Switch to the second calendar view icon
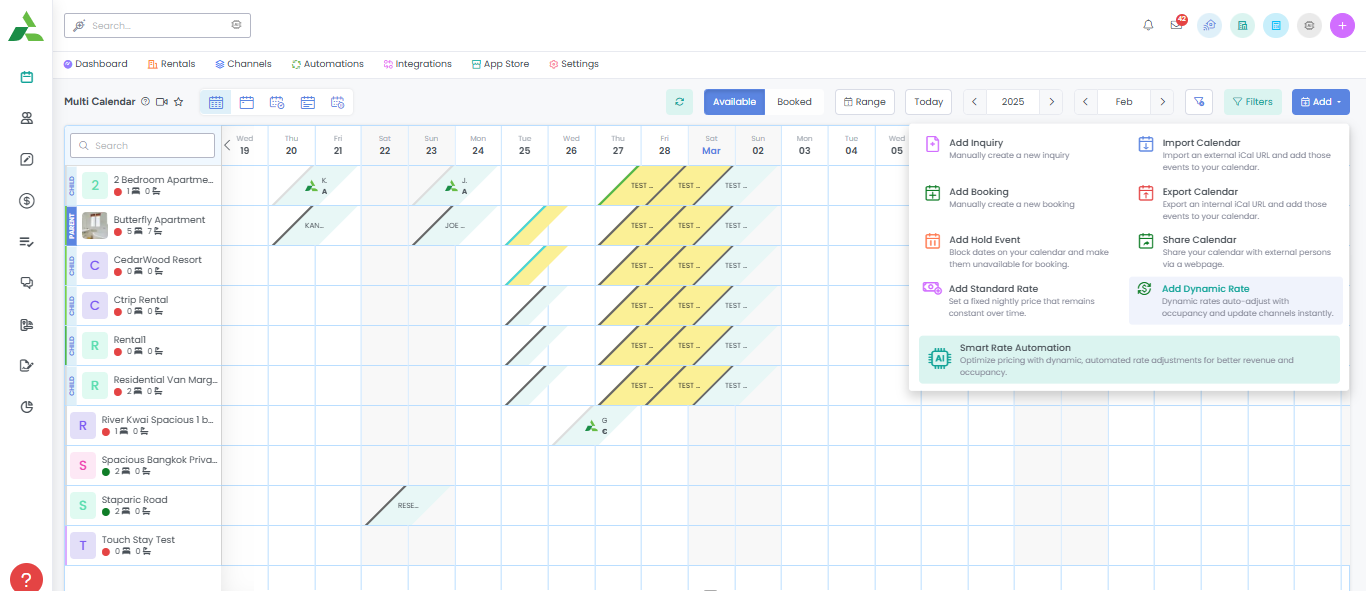This screenshot has width=1366, height=591. [246, 102]
